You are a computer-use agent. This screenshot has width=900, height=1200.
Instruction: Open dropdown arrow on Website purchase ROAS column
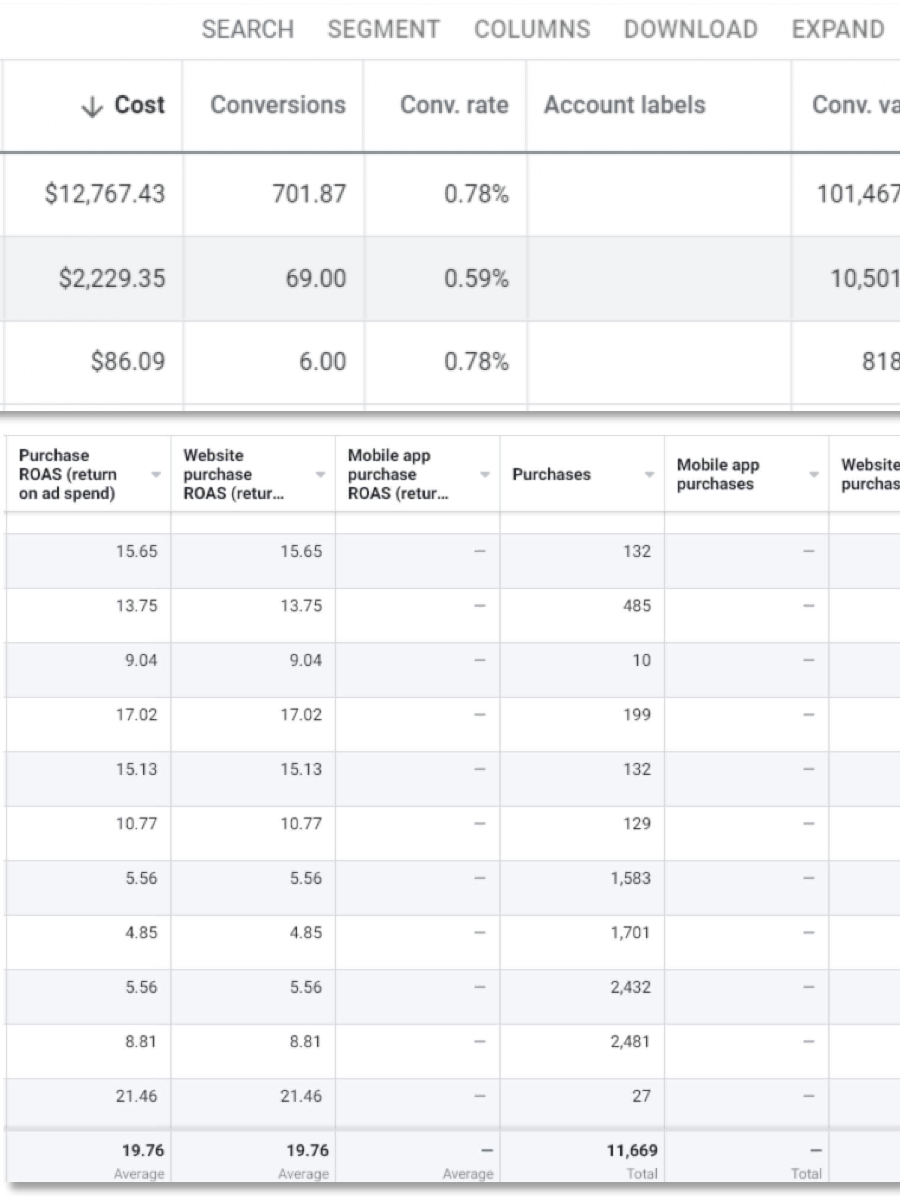pyautogui.click(x=320, y=475)
